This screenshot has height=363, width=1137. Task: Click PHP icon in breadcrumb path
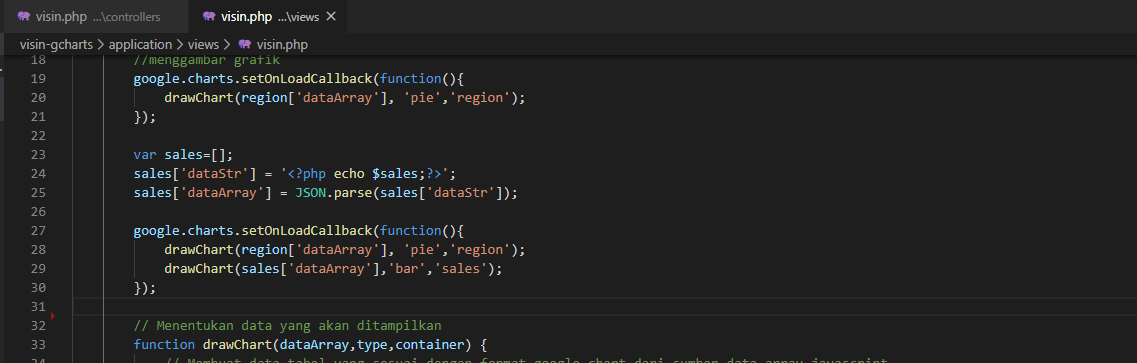click(244, 44)
